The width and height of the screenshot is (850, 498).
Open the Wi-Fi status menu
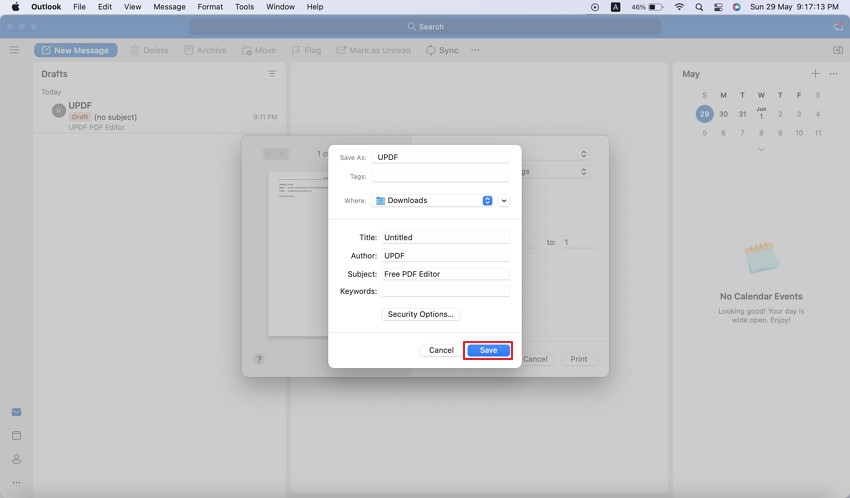679,7
